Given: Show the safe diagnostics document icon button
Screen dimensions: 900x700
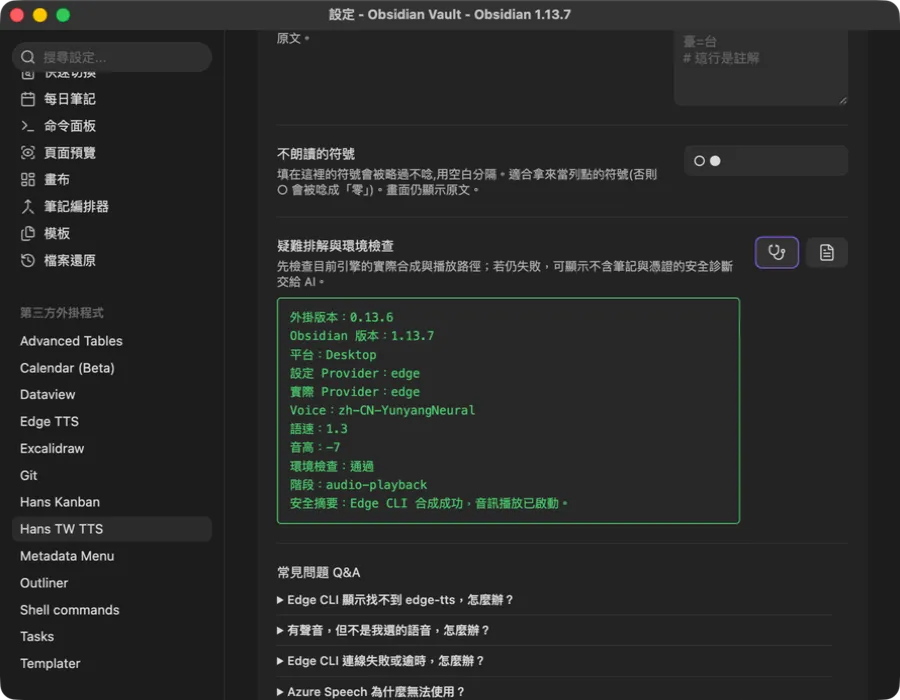Looking at the screenshot, I should tap(827, 252).
